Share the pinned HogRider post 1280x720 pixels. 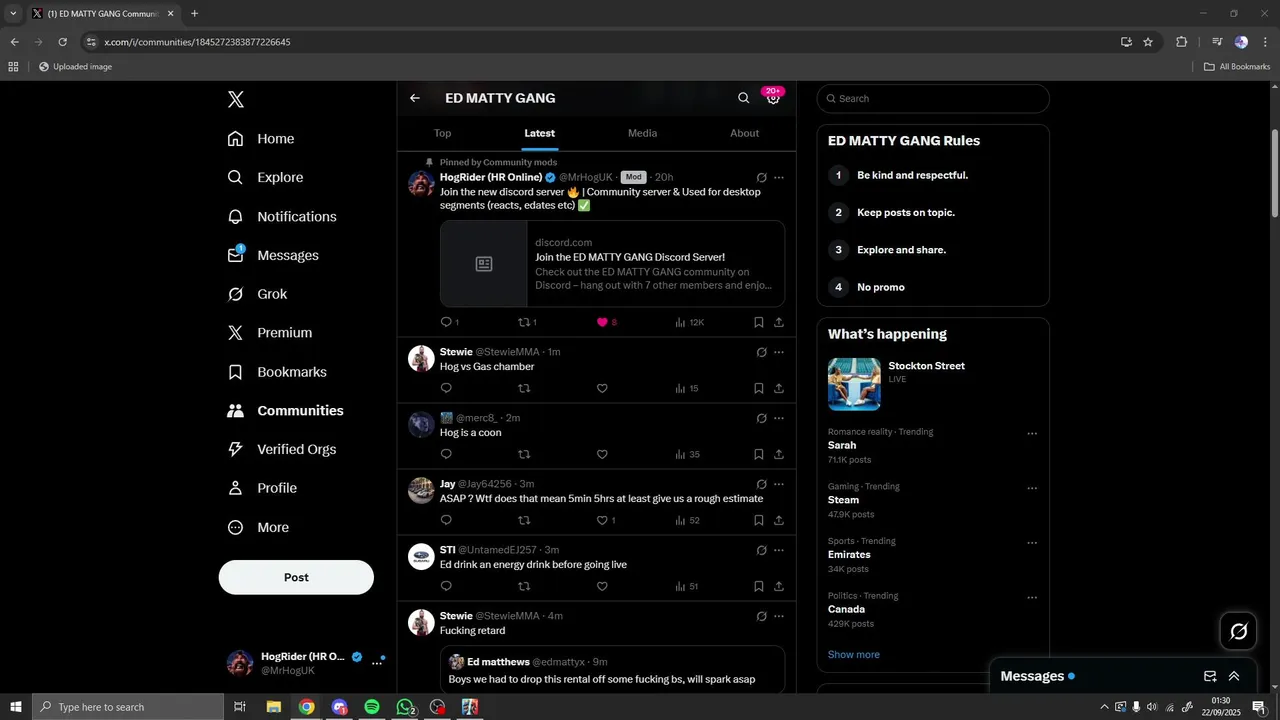pos(779,322)
